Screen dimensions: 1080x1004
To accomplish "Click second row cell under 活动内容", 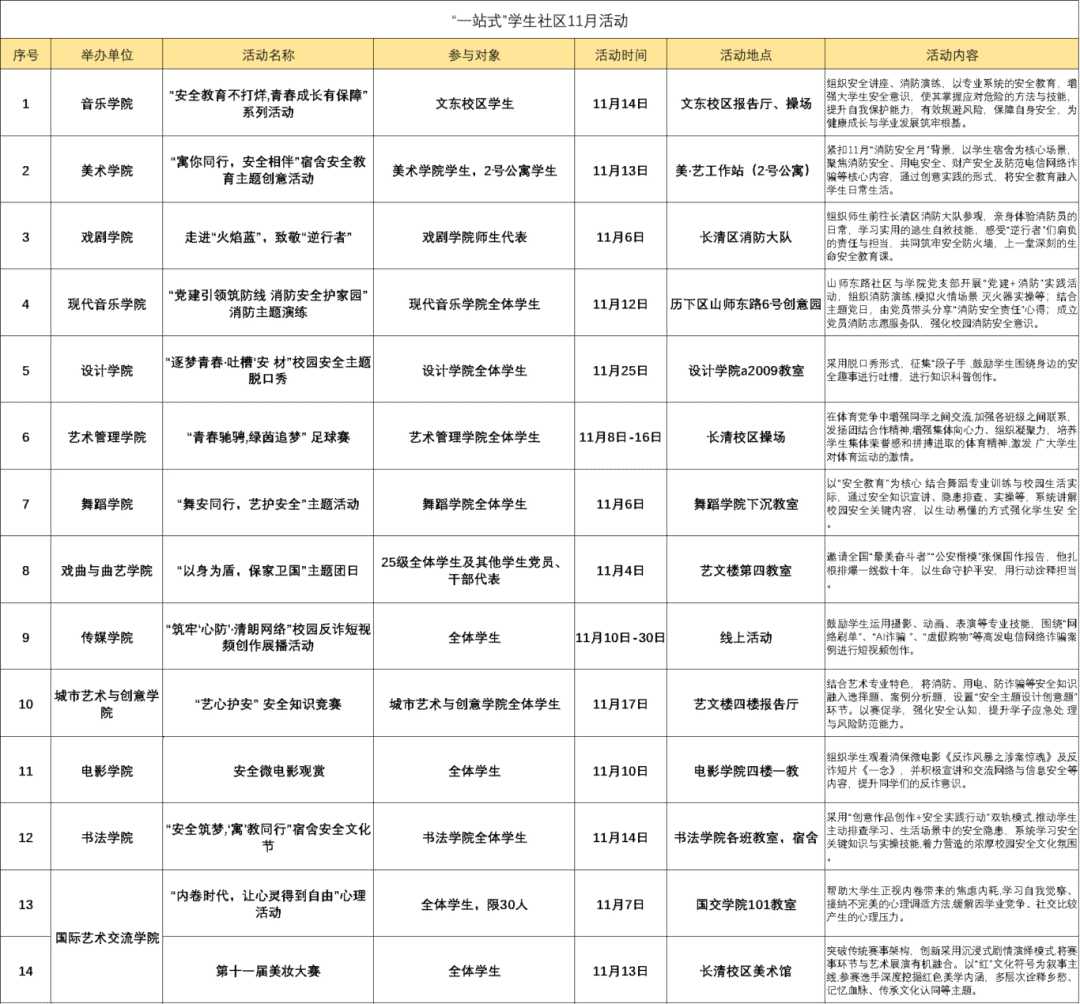I will tap(952, 170).
